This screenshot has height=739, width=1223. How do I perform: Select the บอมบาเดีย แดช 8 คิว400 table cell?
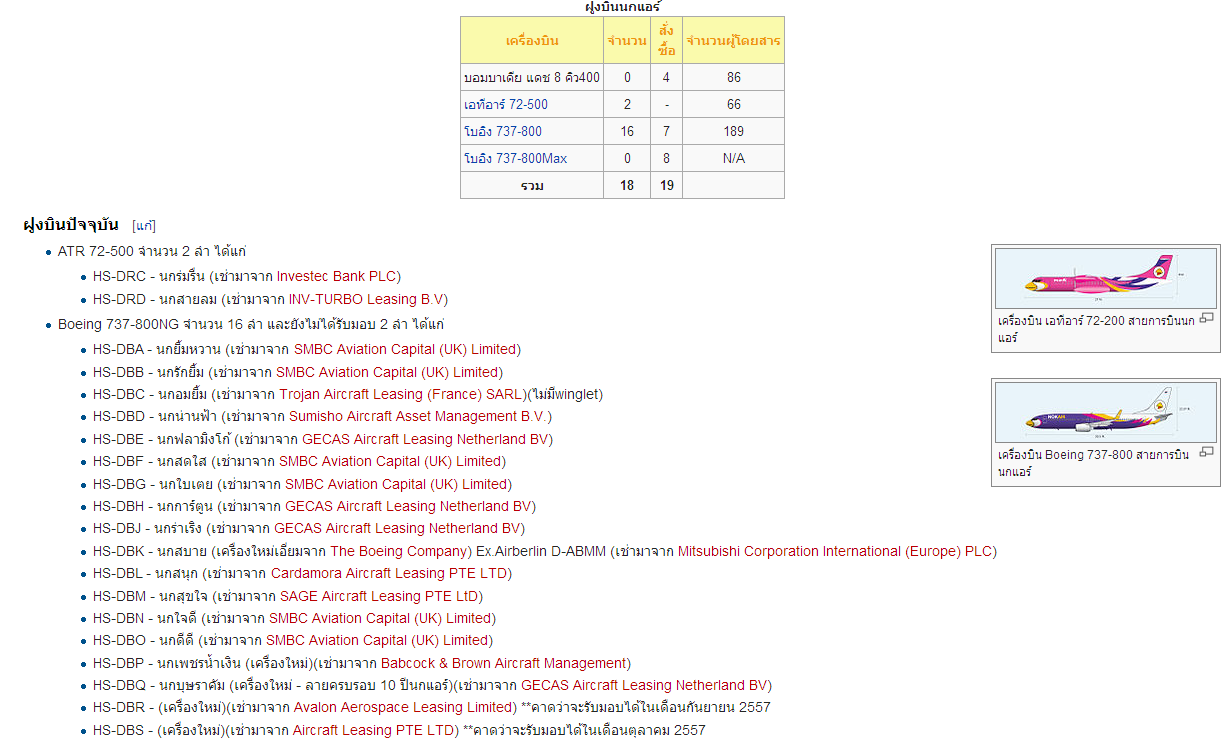tap(532, 77)
